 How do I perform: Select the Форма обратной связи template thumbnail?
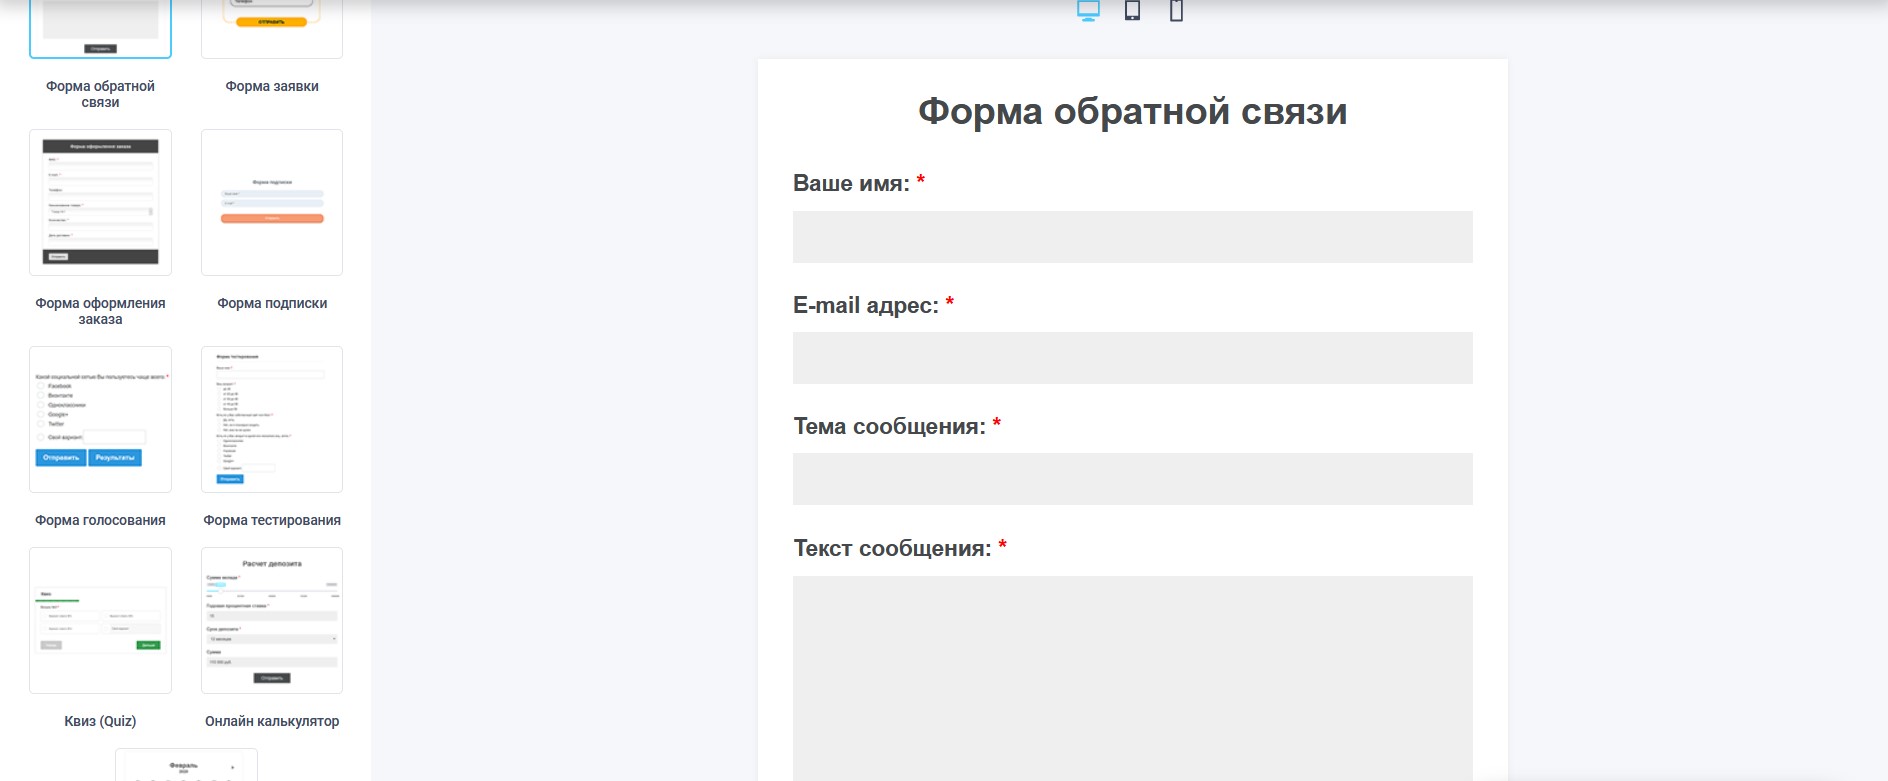pos(100,28)
